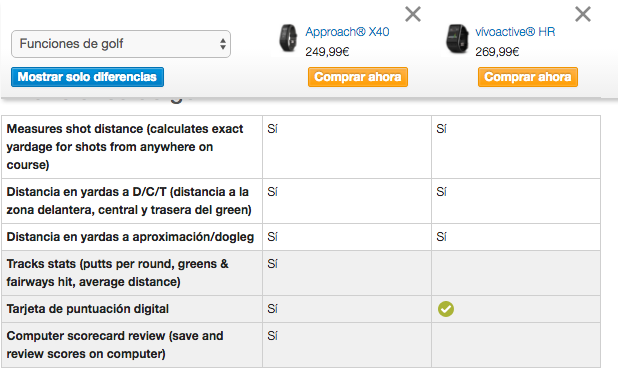Remove vívoactive HR from comparison
Viewport: 618px width, 375px height.
point(583,14)
